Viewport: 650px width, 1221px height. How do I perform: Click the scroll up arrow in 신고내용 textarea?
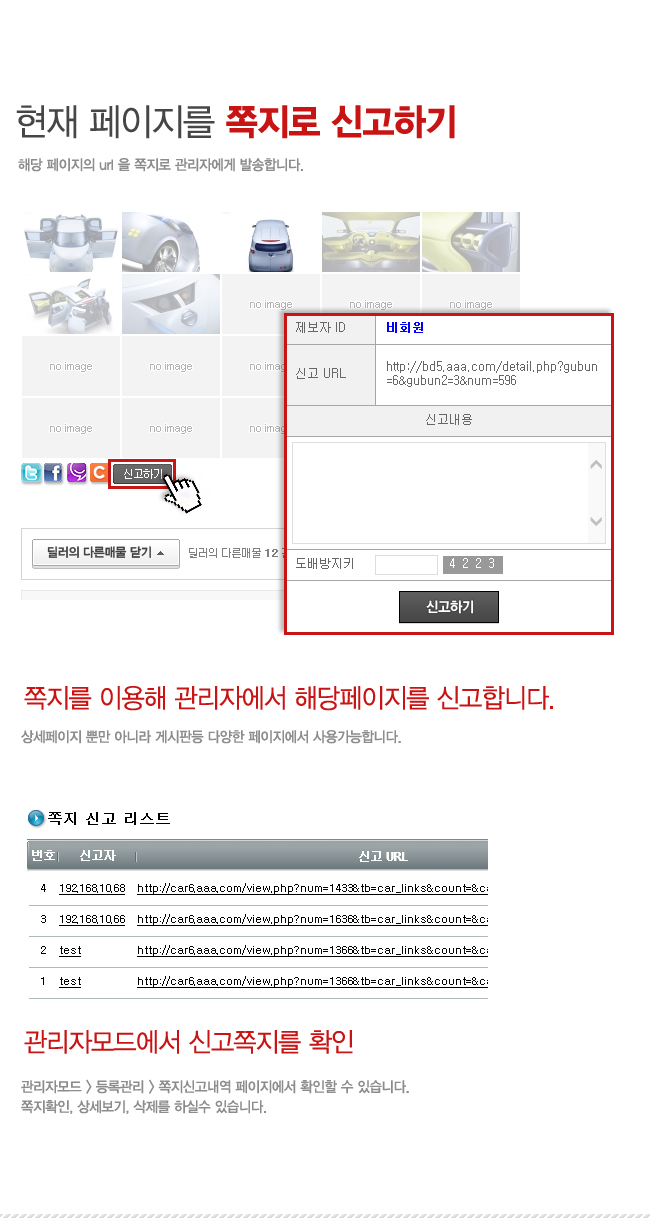(596, 464)
